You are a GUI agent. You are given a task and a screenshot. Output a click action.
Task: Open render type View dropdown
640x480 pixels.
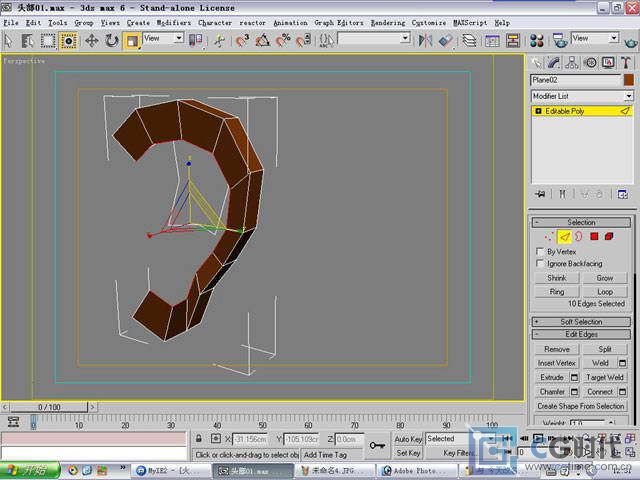point(595,38)
